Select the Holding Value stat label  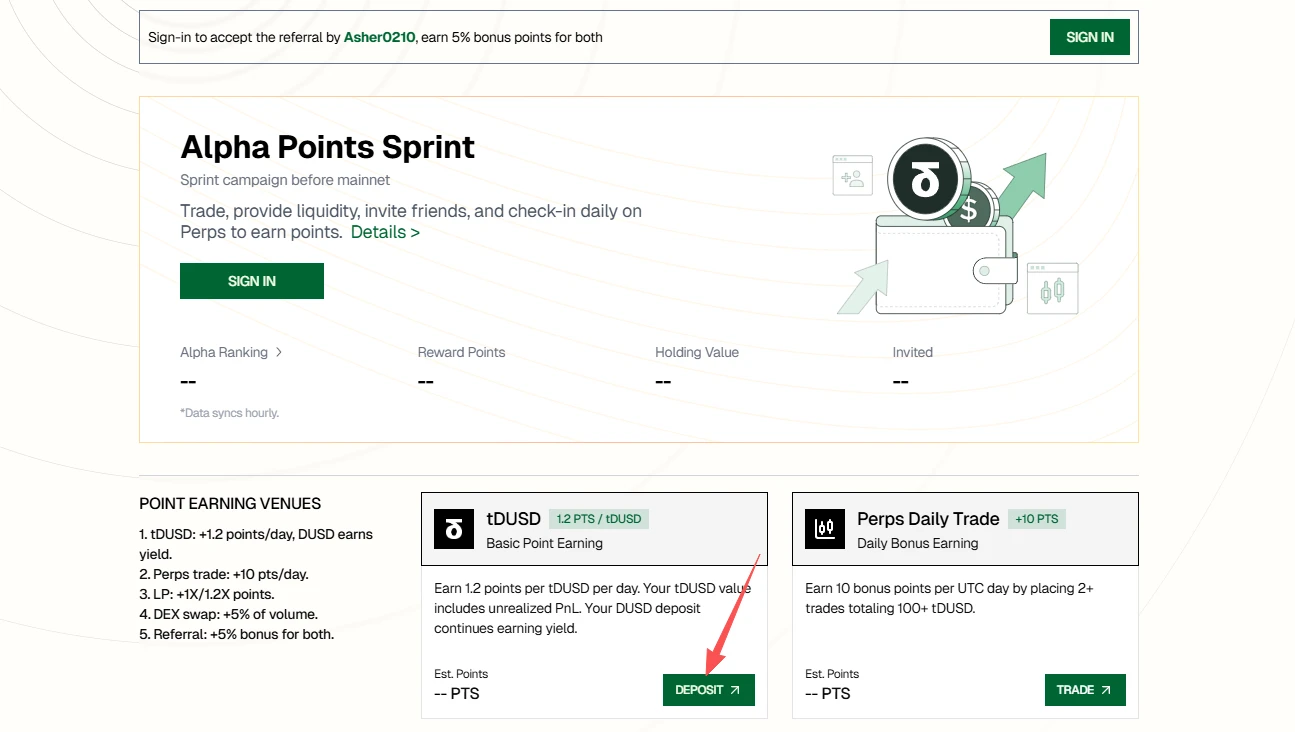(696, 352)
